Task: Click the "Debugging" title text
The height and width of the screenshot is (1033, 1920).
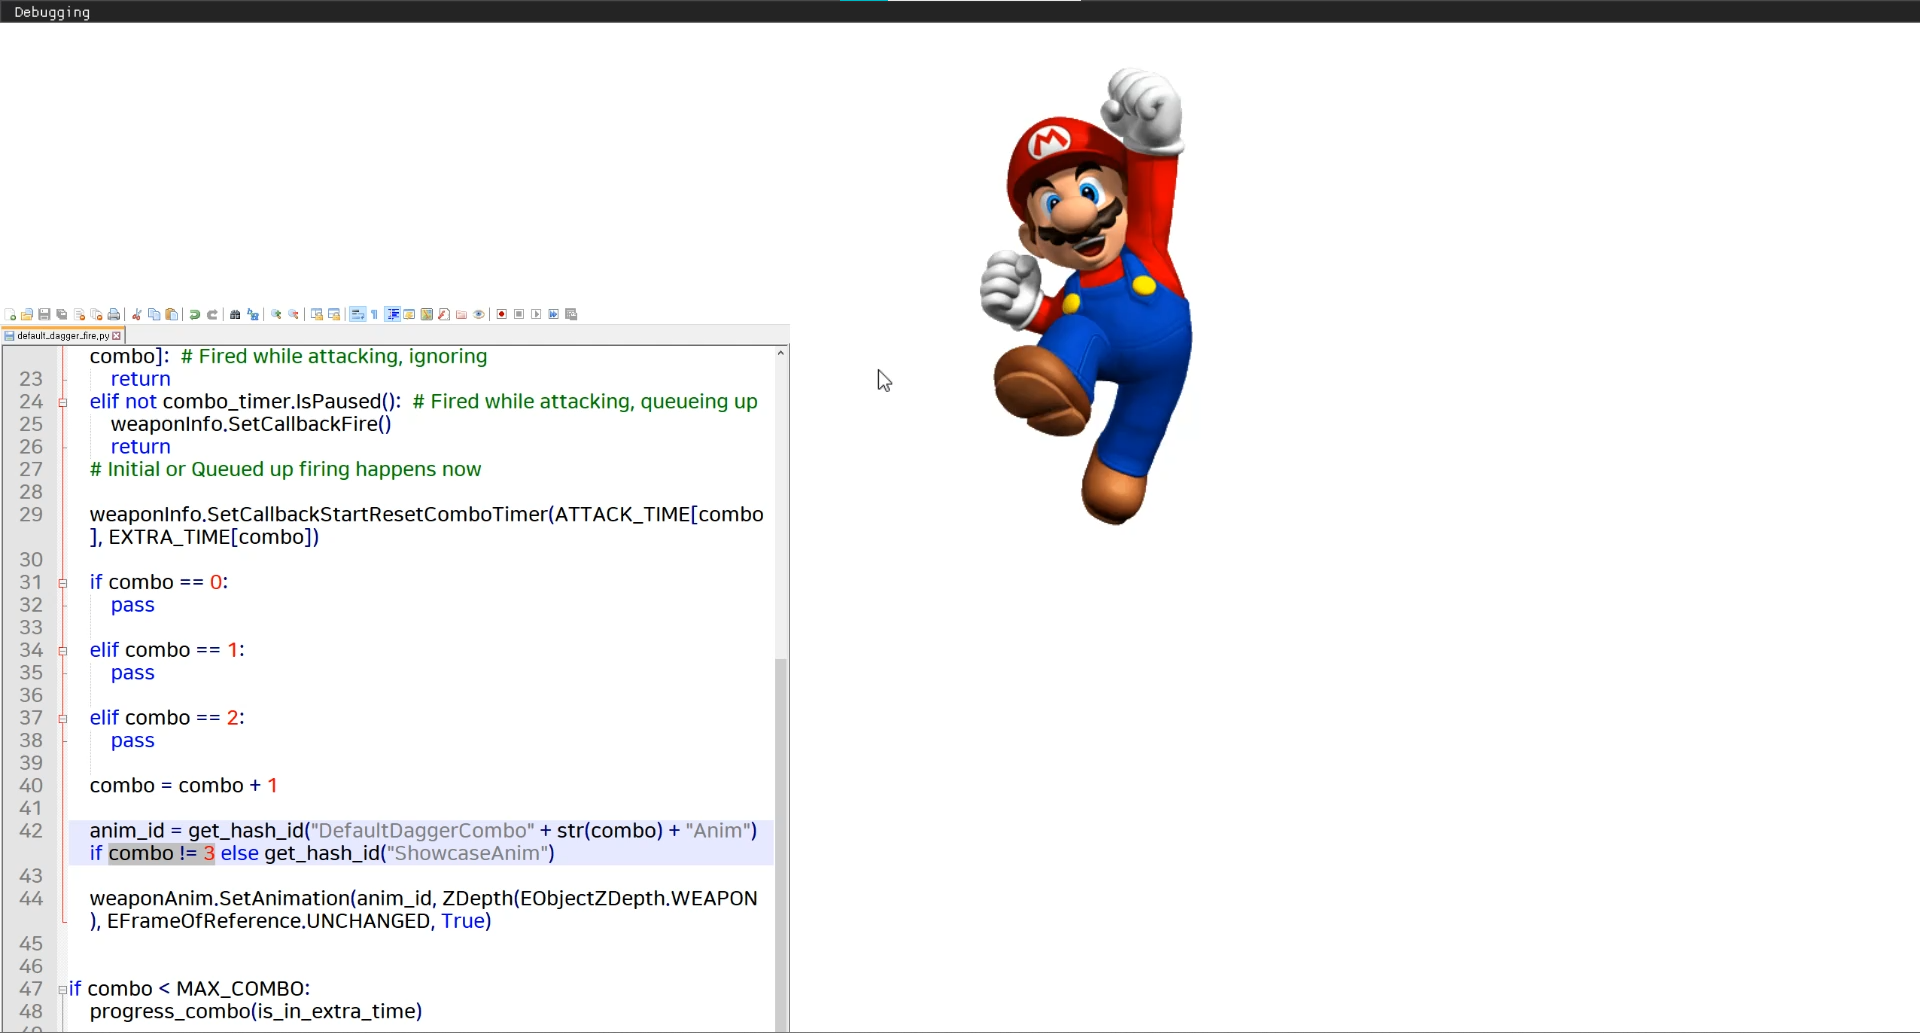Action: click(52, 12)
